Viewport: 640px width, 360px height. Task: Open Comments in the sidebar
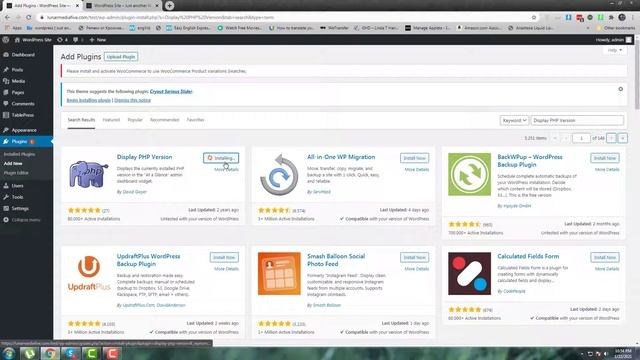[x=23, y=104]
